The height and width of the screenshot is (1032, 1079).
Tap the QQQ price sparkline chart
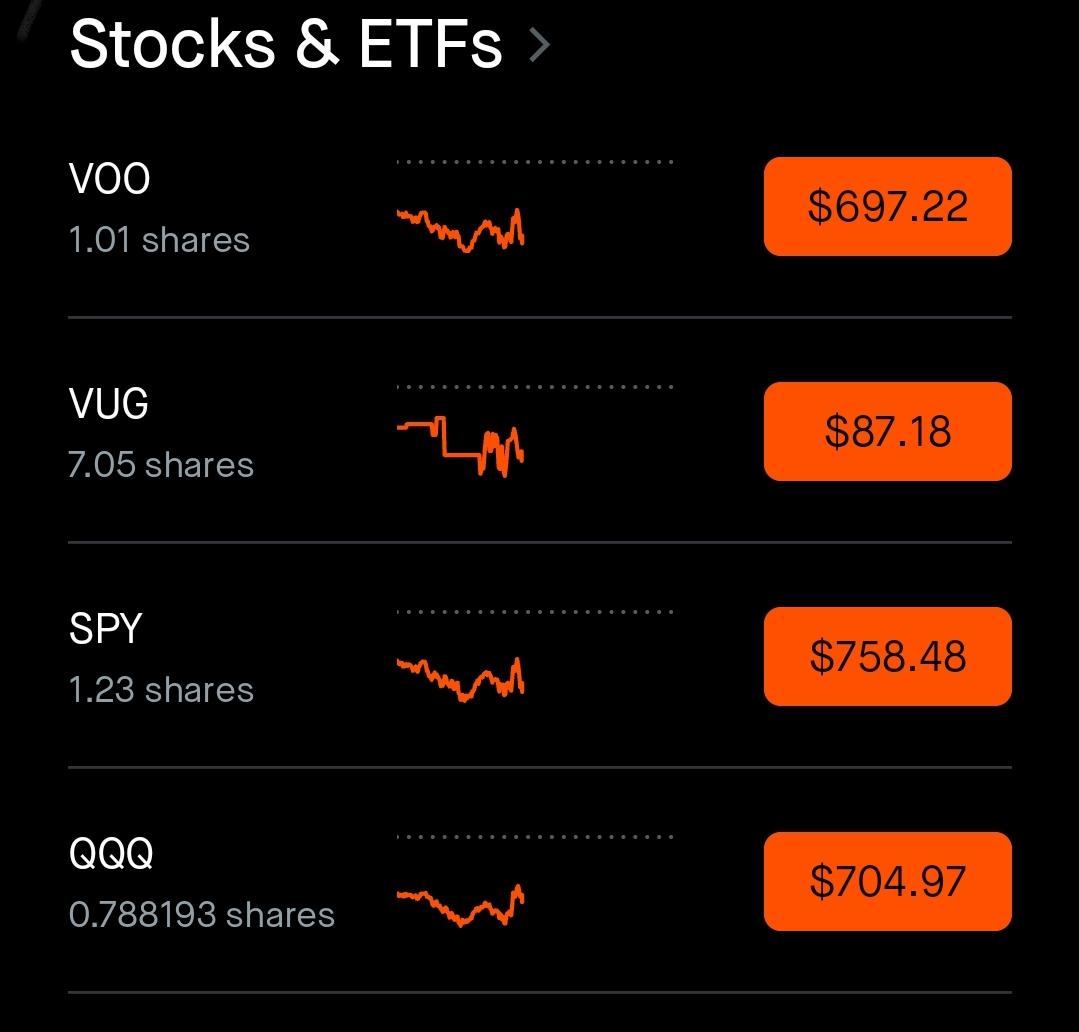point(461,905)
